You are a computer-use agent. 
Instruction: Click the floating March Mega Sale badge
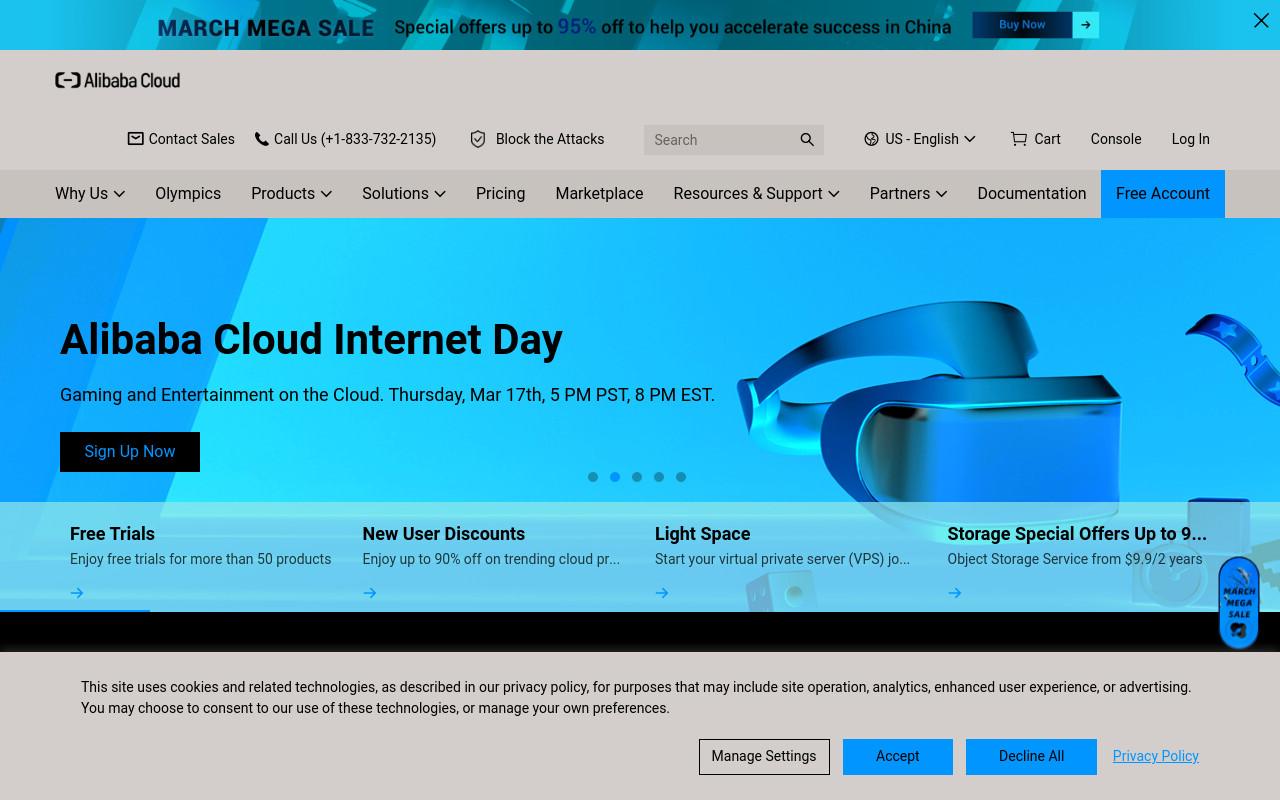coord(1239,603)
